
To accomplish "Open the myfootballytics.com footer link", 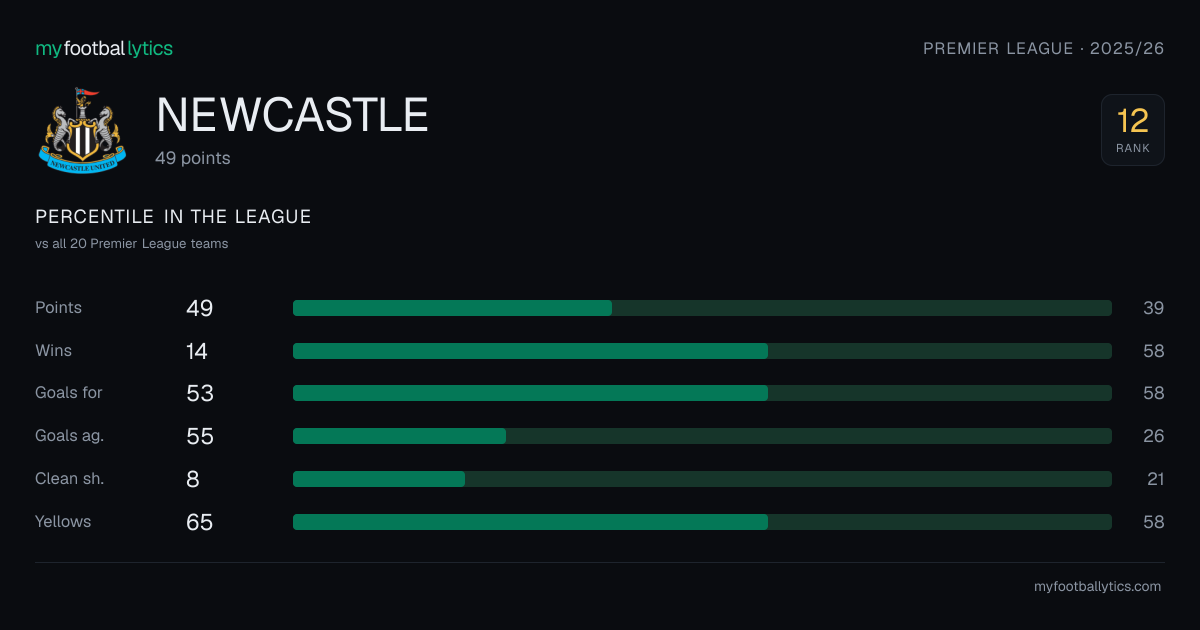I will (1097, 587).
